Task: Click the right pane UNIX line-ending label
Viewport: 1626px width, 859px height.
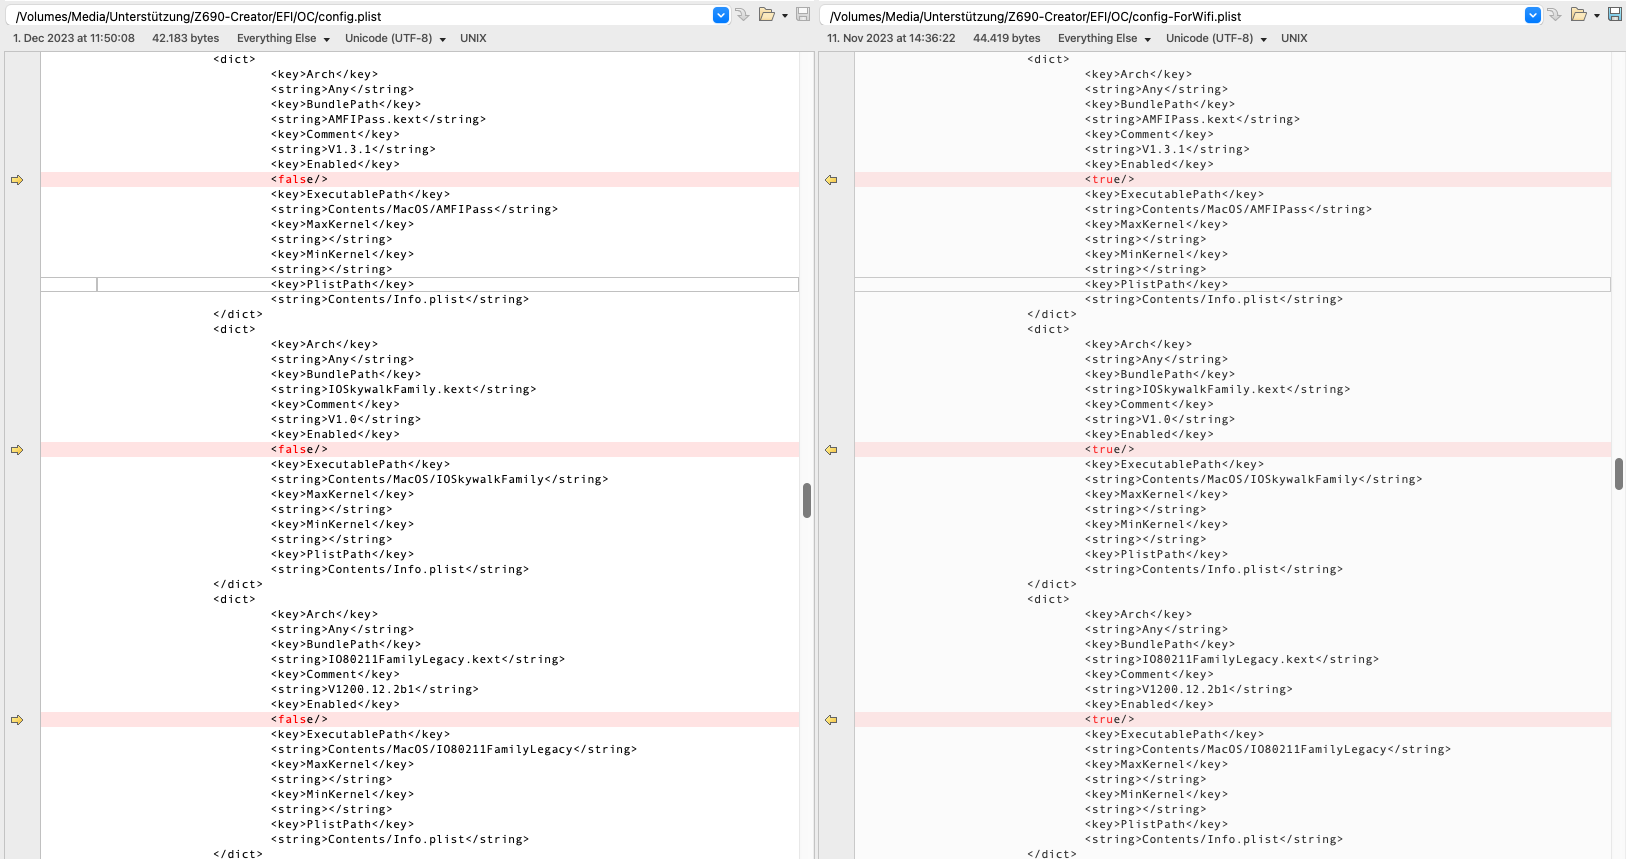Action: [1294, 38]
